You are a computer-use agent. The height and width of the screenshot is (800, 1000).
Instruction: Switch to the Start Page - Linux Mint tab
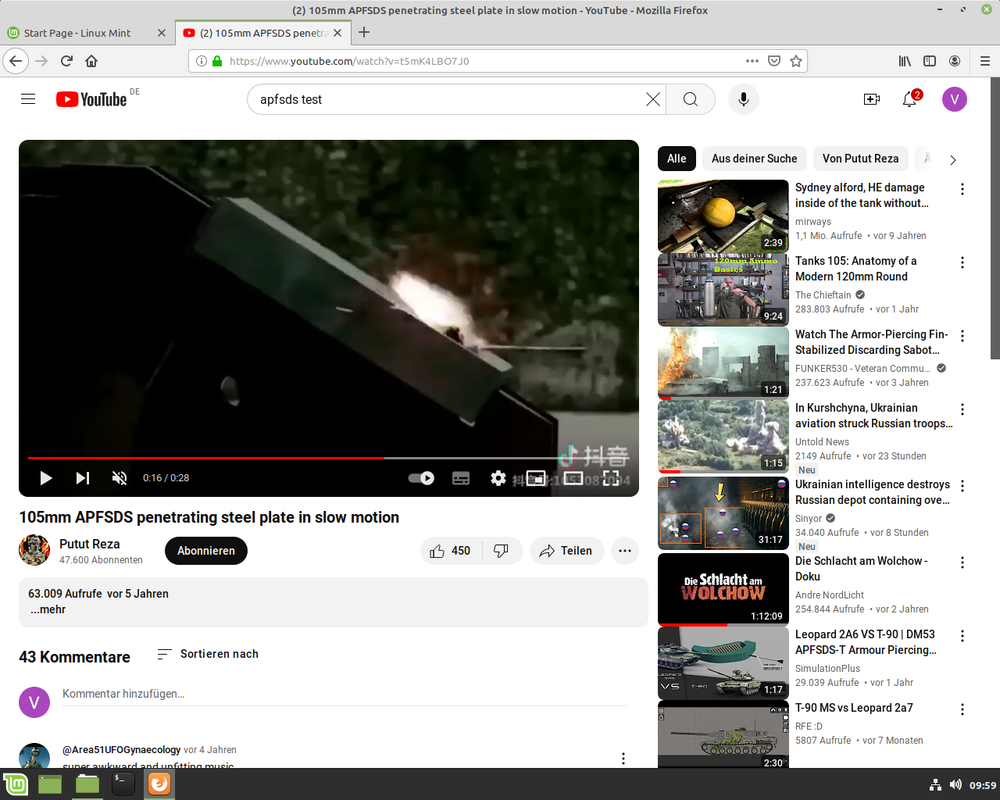(x=87, y=33)
